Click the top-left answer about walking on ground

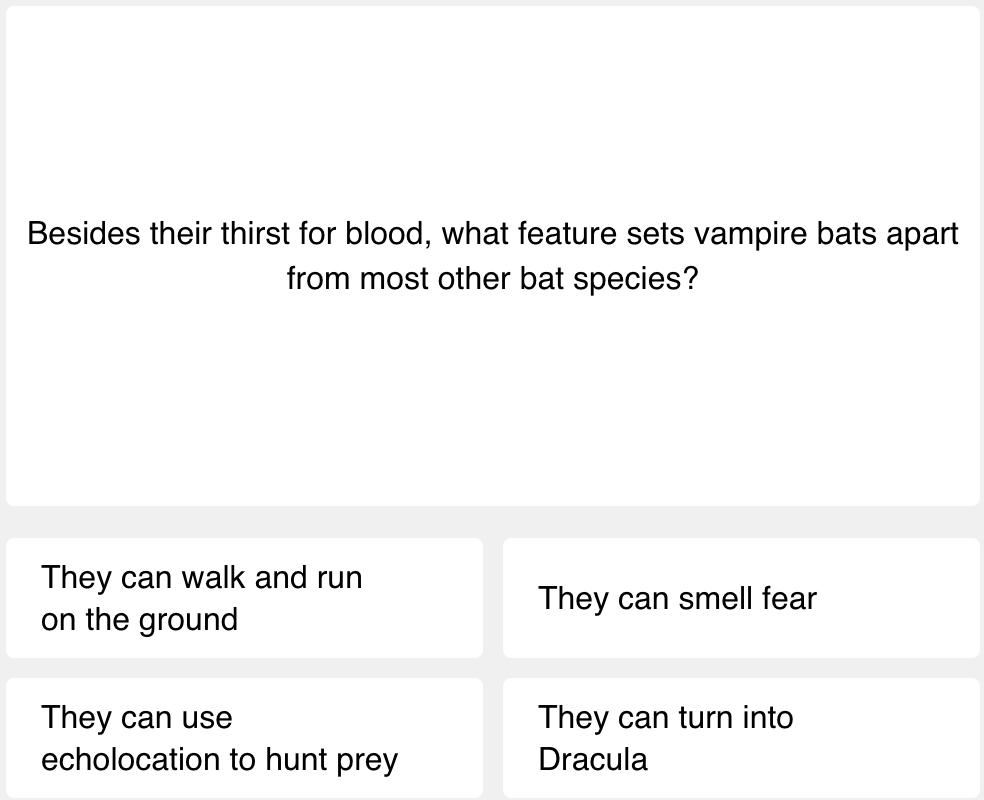pyautogui.click(x=244, y=598)
